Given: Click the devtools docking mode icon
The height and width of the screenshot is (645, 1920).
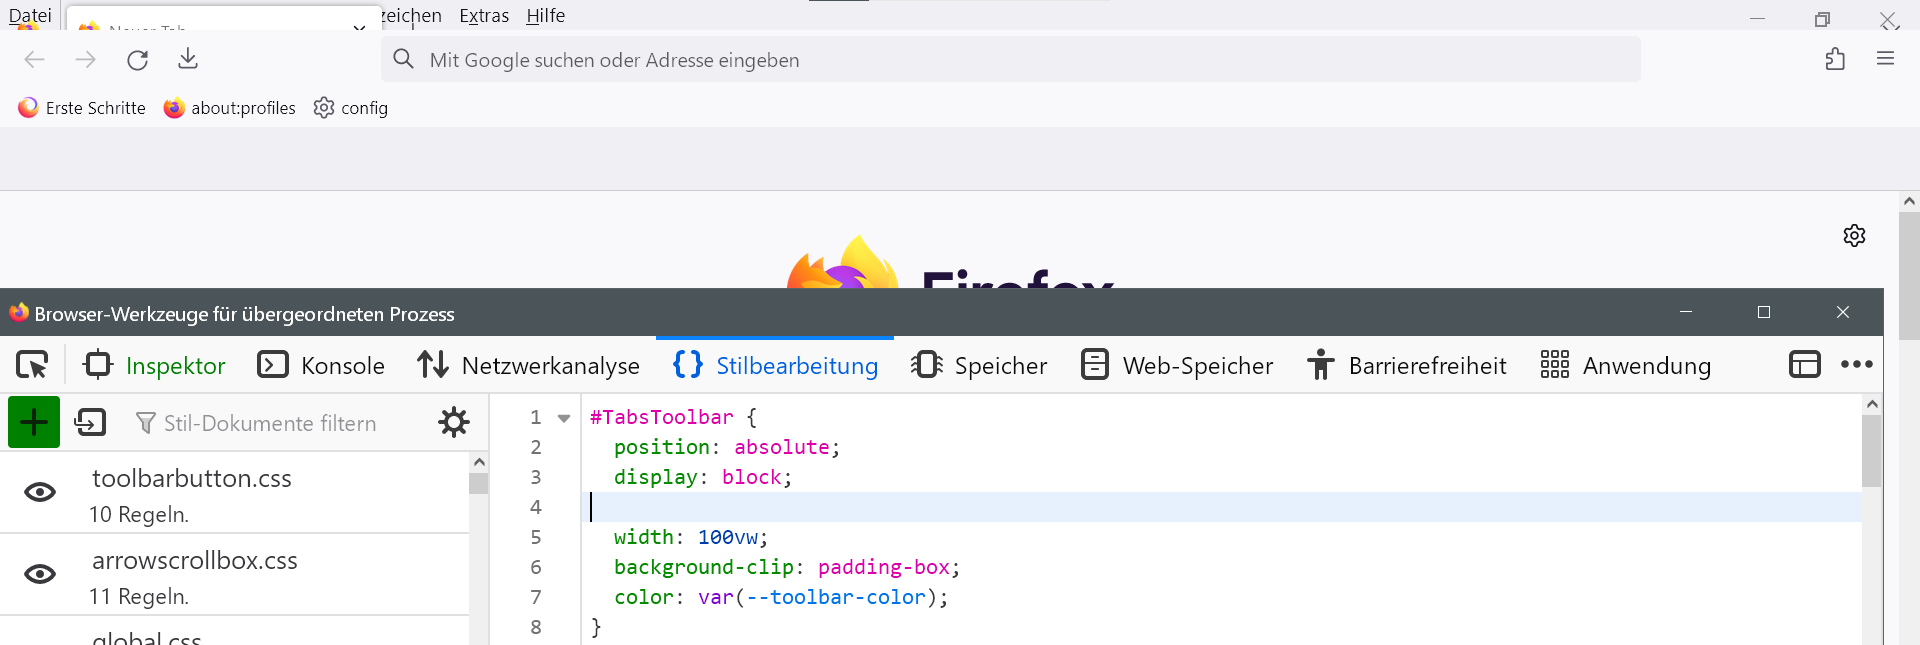Looking at the screenshot, I should [x=1805, y=365].
